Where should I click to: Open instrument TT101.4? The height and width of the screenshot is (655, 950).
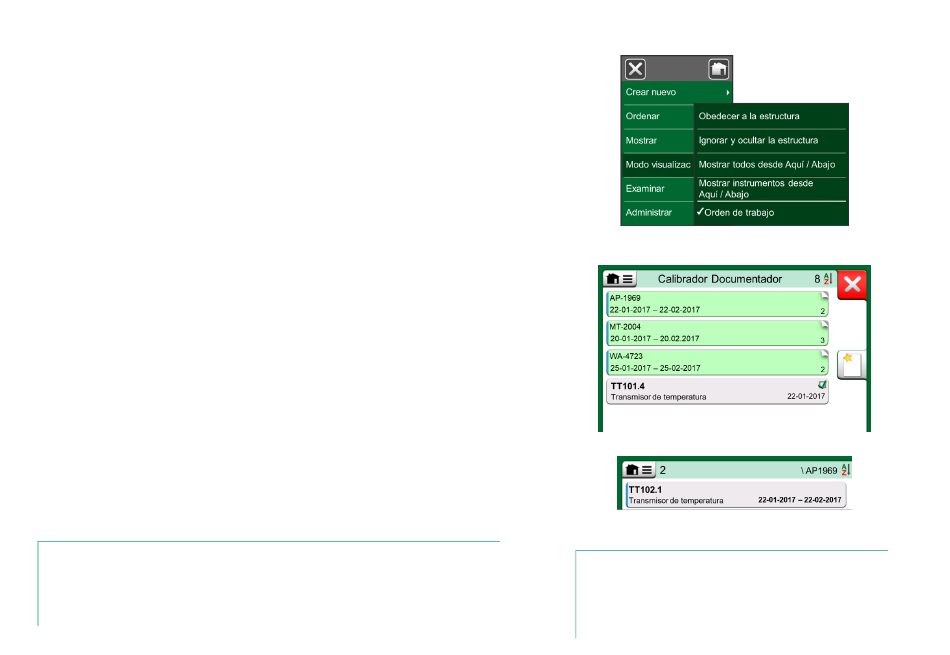717,391
